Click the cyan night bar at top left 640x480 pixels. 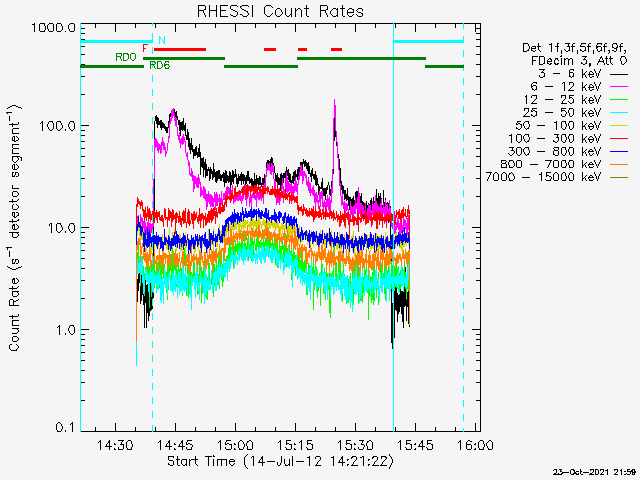point(117,41)
